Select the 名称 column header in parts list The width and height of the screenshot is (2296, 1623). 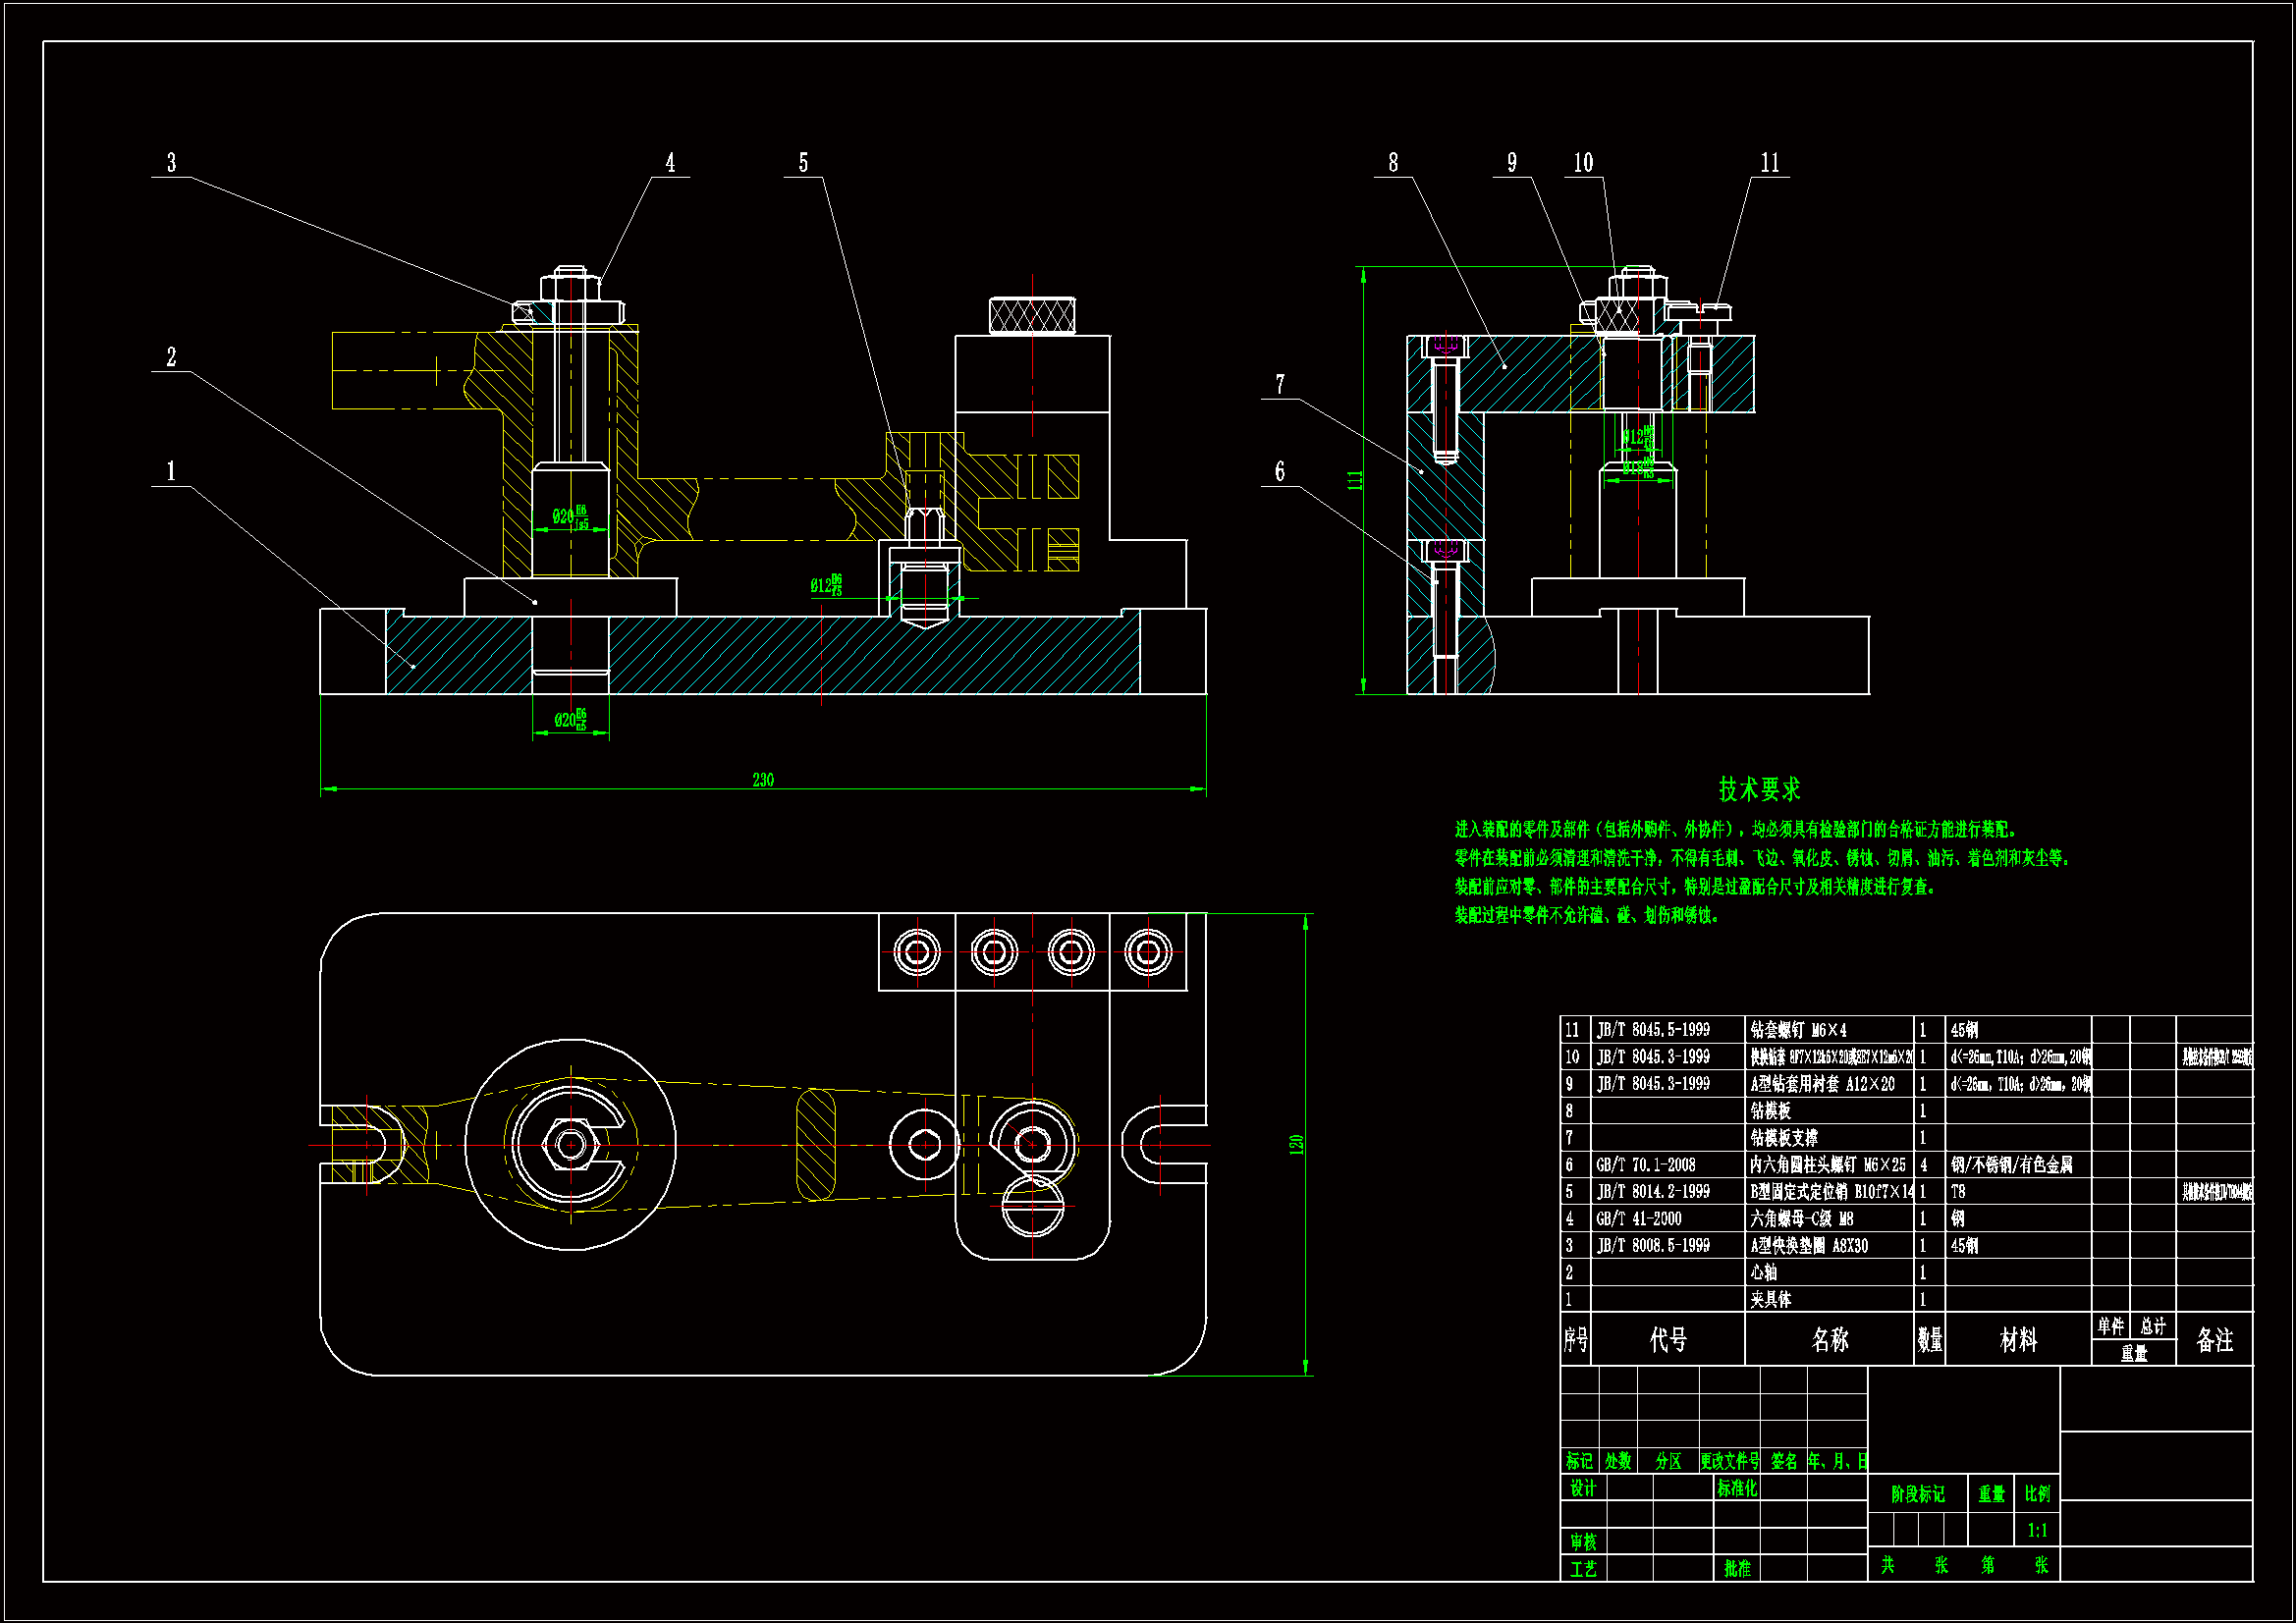click(x=1830, y=1340)
